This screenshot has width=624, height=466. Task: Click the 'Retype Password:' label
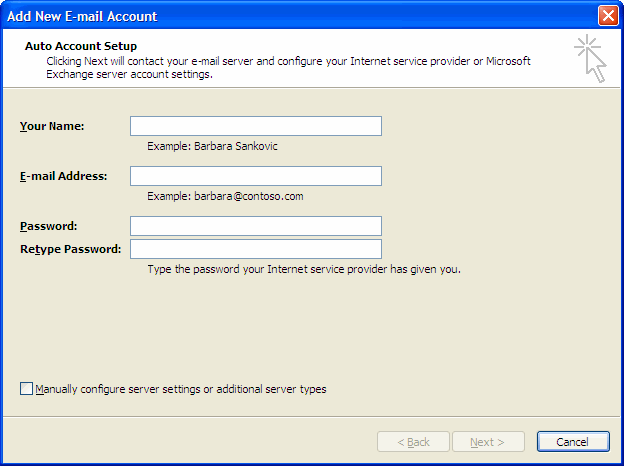click(x=70, y=249)
